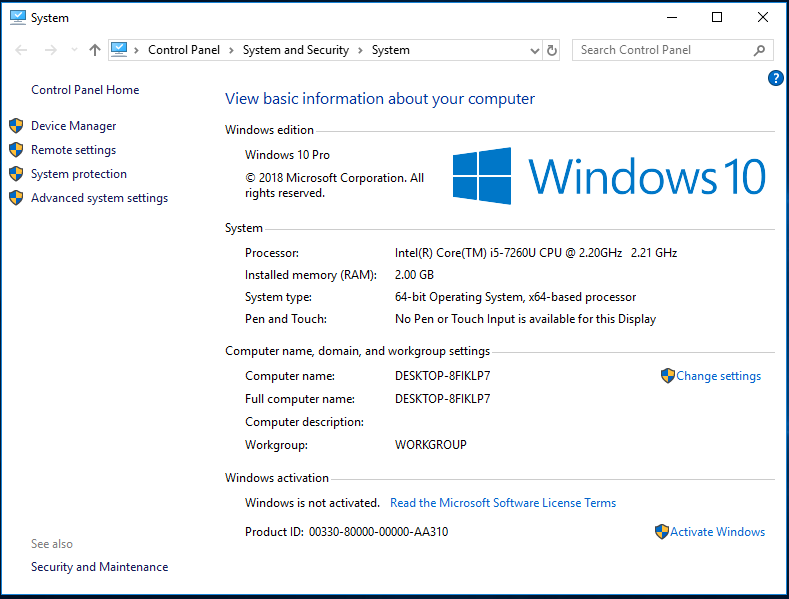
Task: Refresh the System page
Action: (x=552, y=50)
